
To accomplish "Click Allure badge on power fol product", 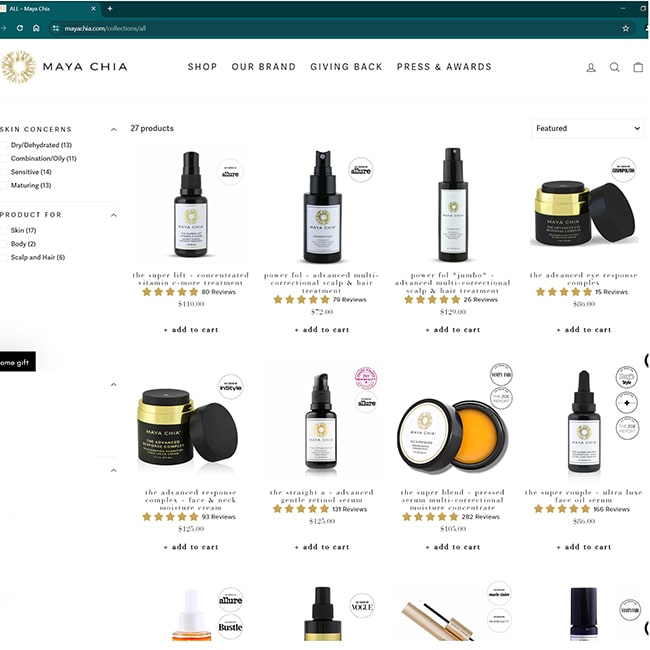I will (361, 170).
